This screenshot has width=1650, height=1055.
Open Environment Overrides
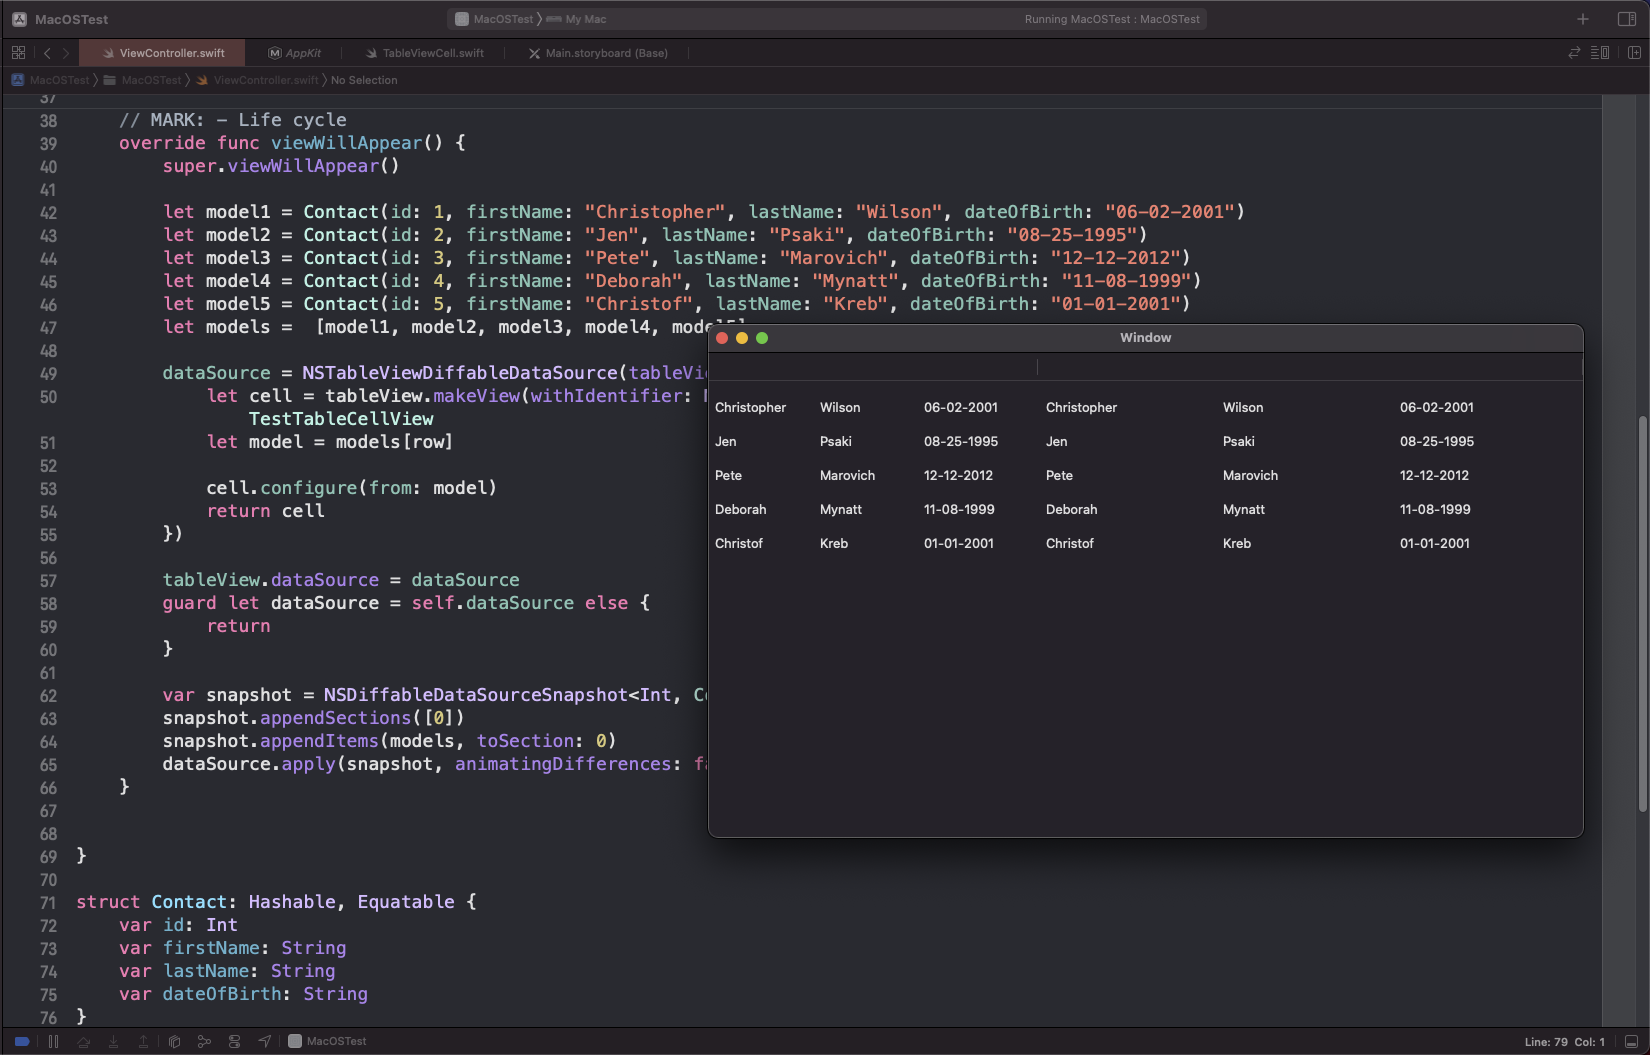coord(234,1041)
